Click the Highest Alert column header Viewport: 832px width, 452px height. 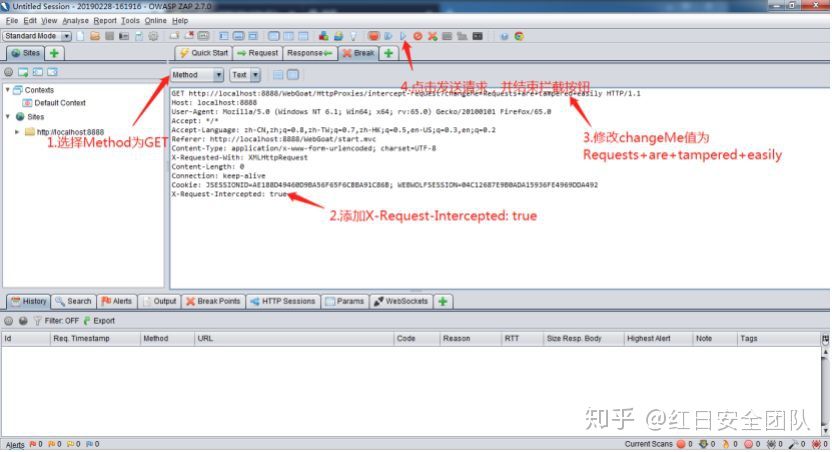coord(658,338)
